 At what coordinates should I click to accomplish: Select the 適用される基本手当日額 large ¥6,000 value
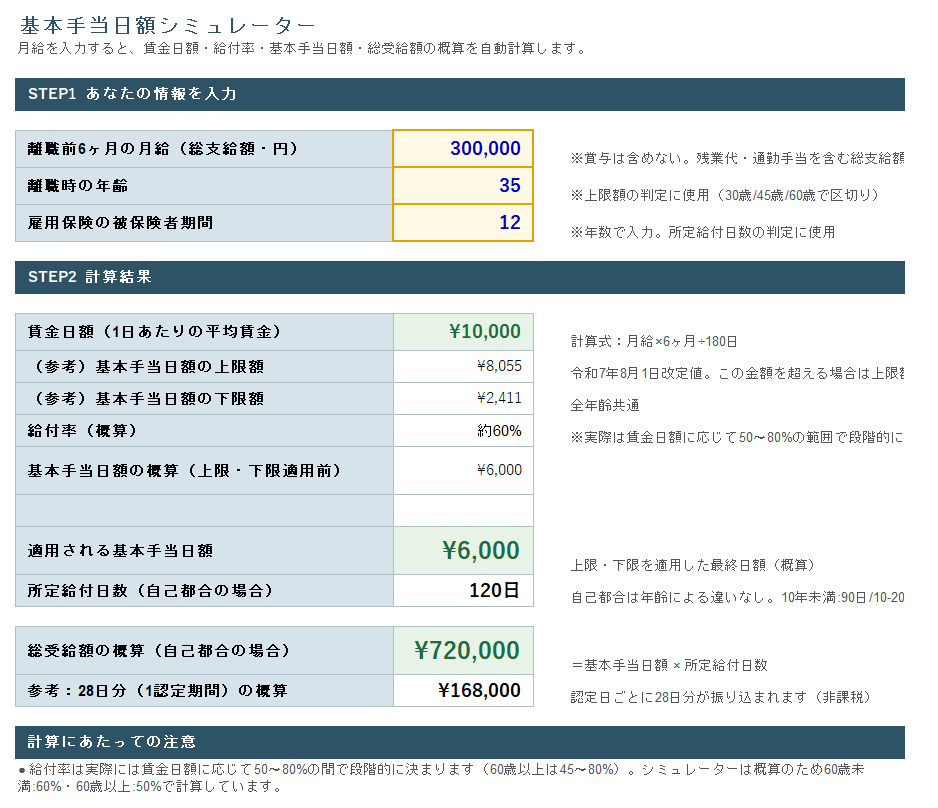tap(463, 551)
